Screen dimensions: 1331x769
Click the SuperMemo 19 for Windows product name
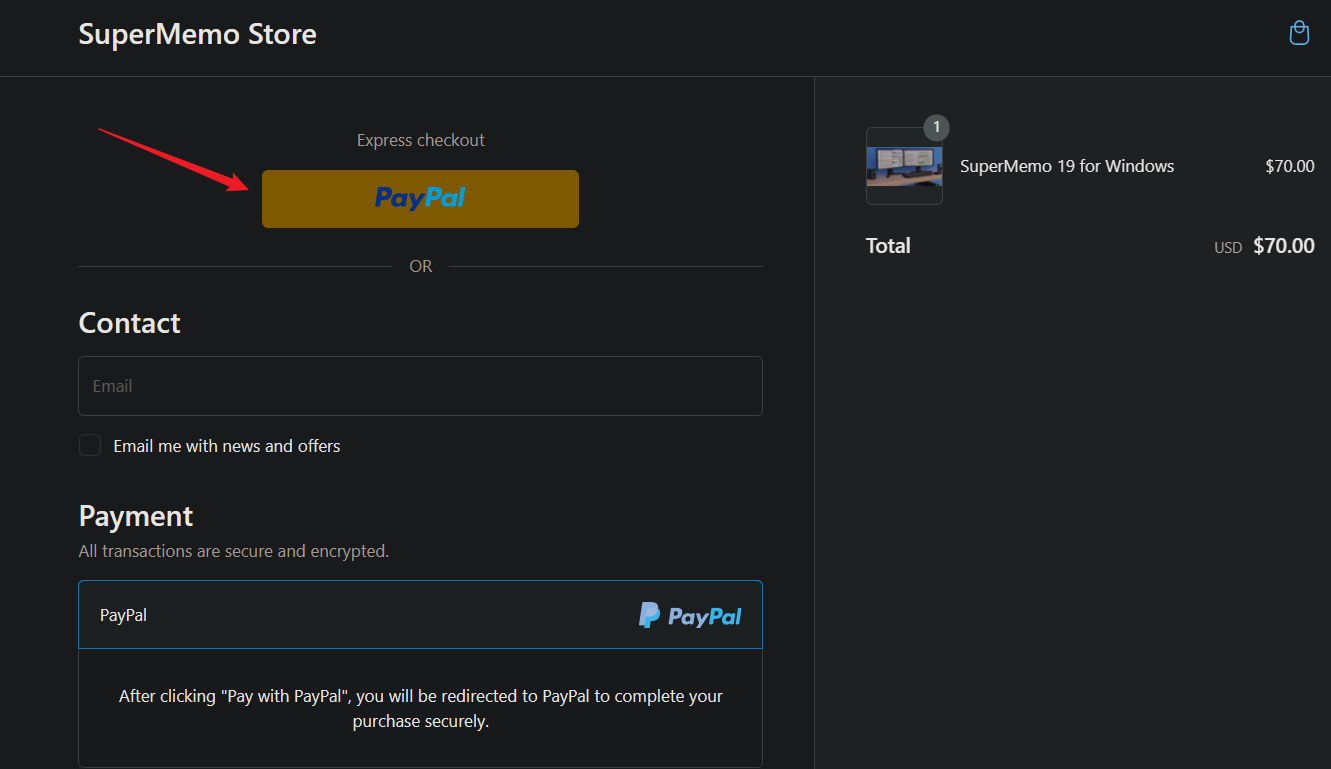coord(1067,167)
